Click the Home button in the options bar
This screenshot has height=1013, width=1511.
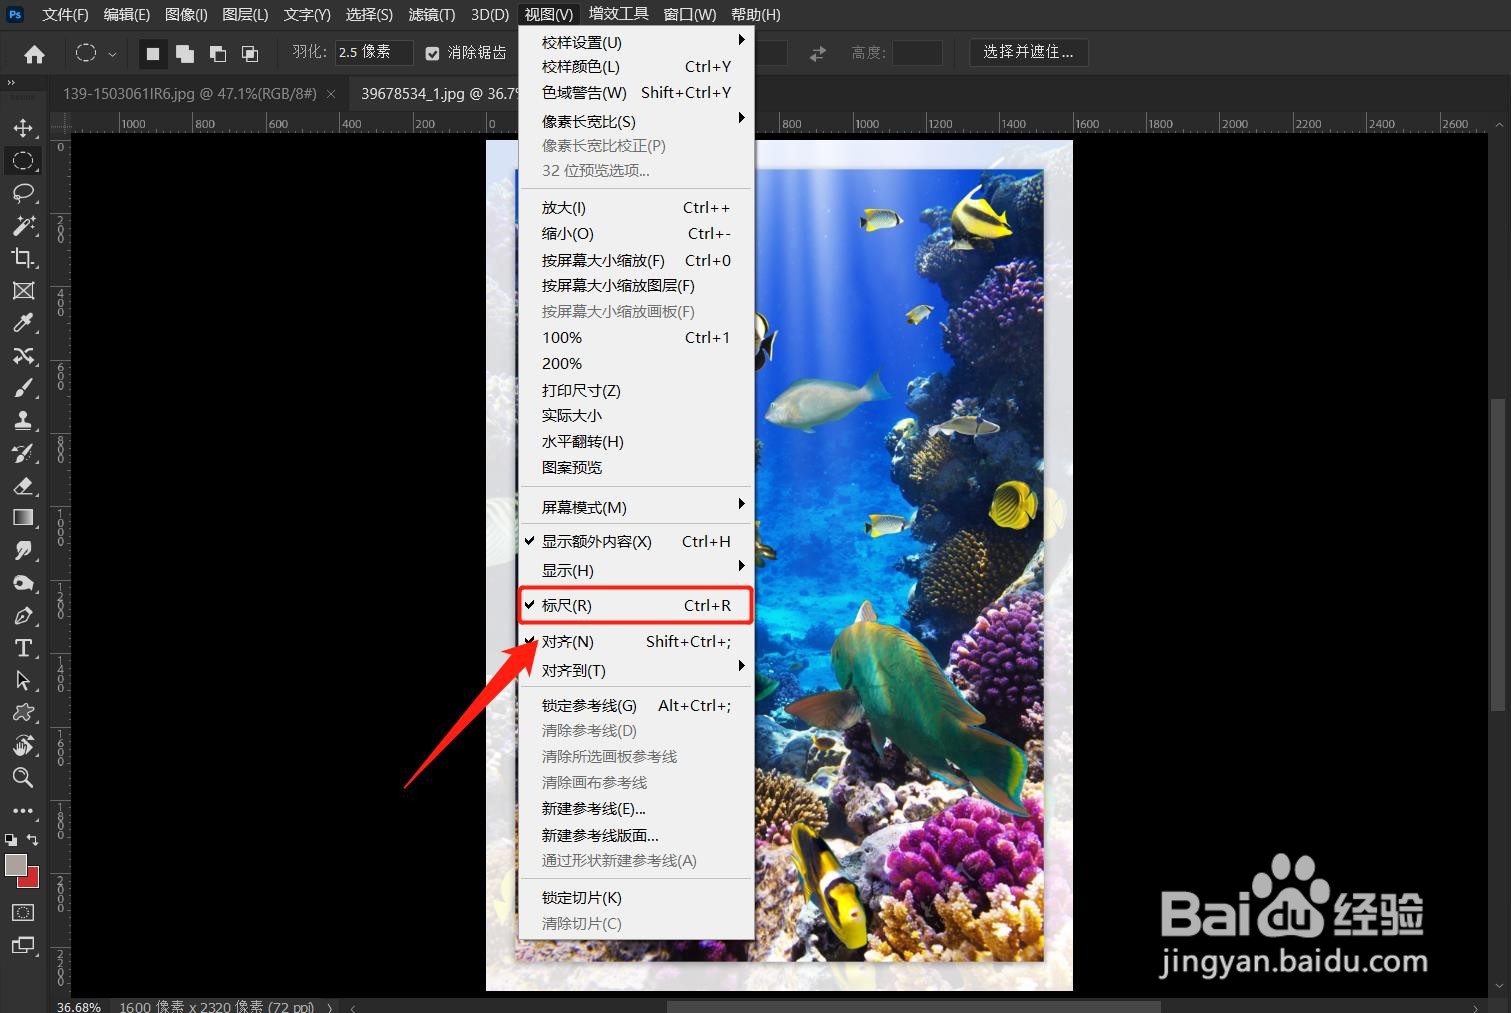[x=34, y=52]
